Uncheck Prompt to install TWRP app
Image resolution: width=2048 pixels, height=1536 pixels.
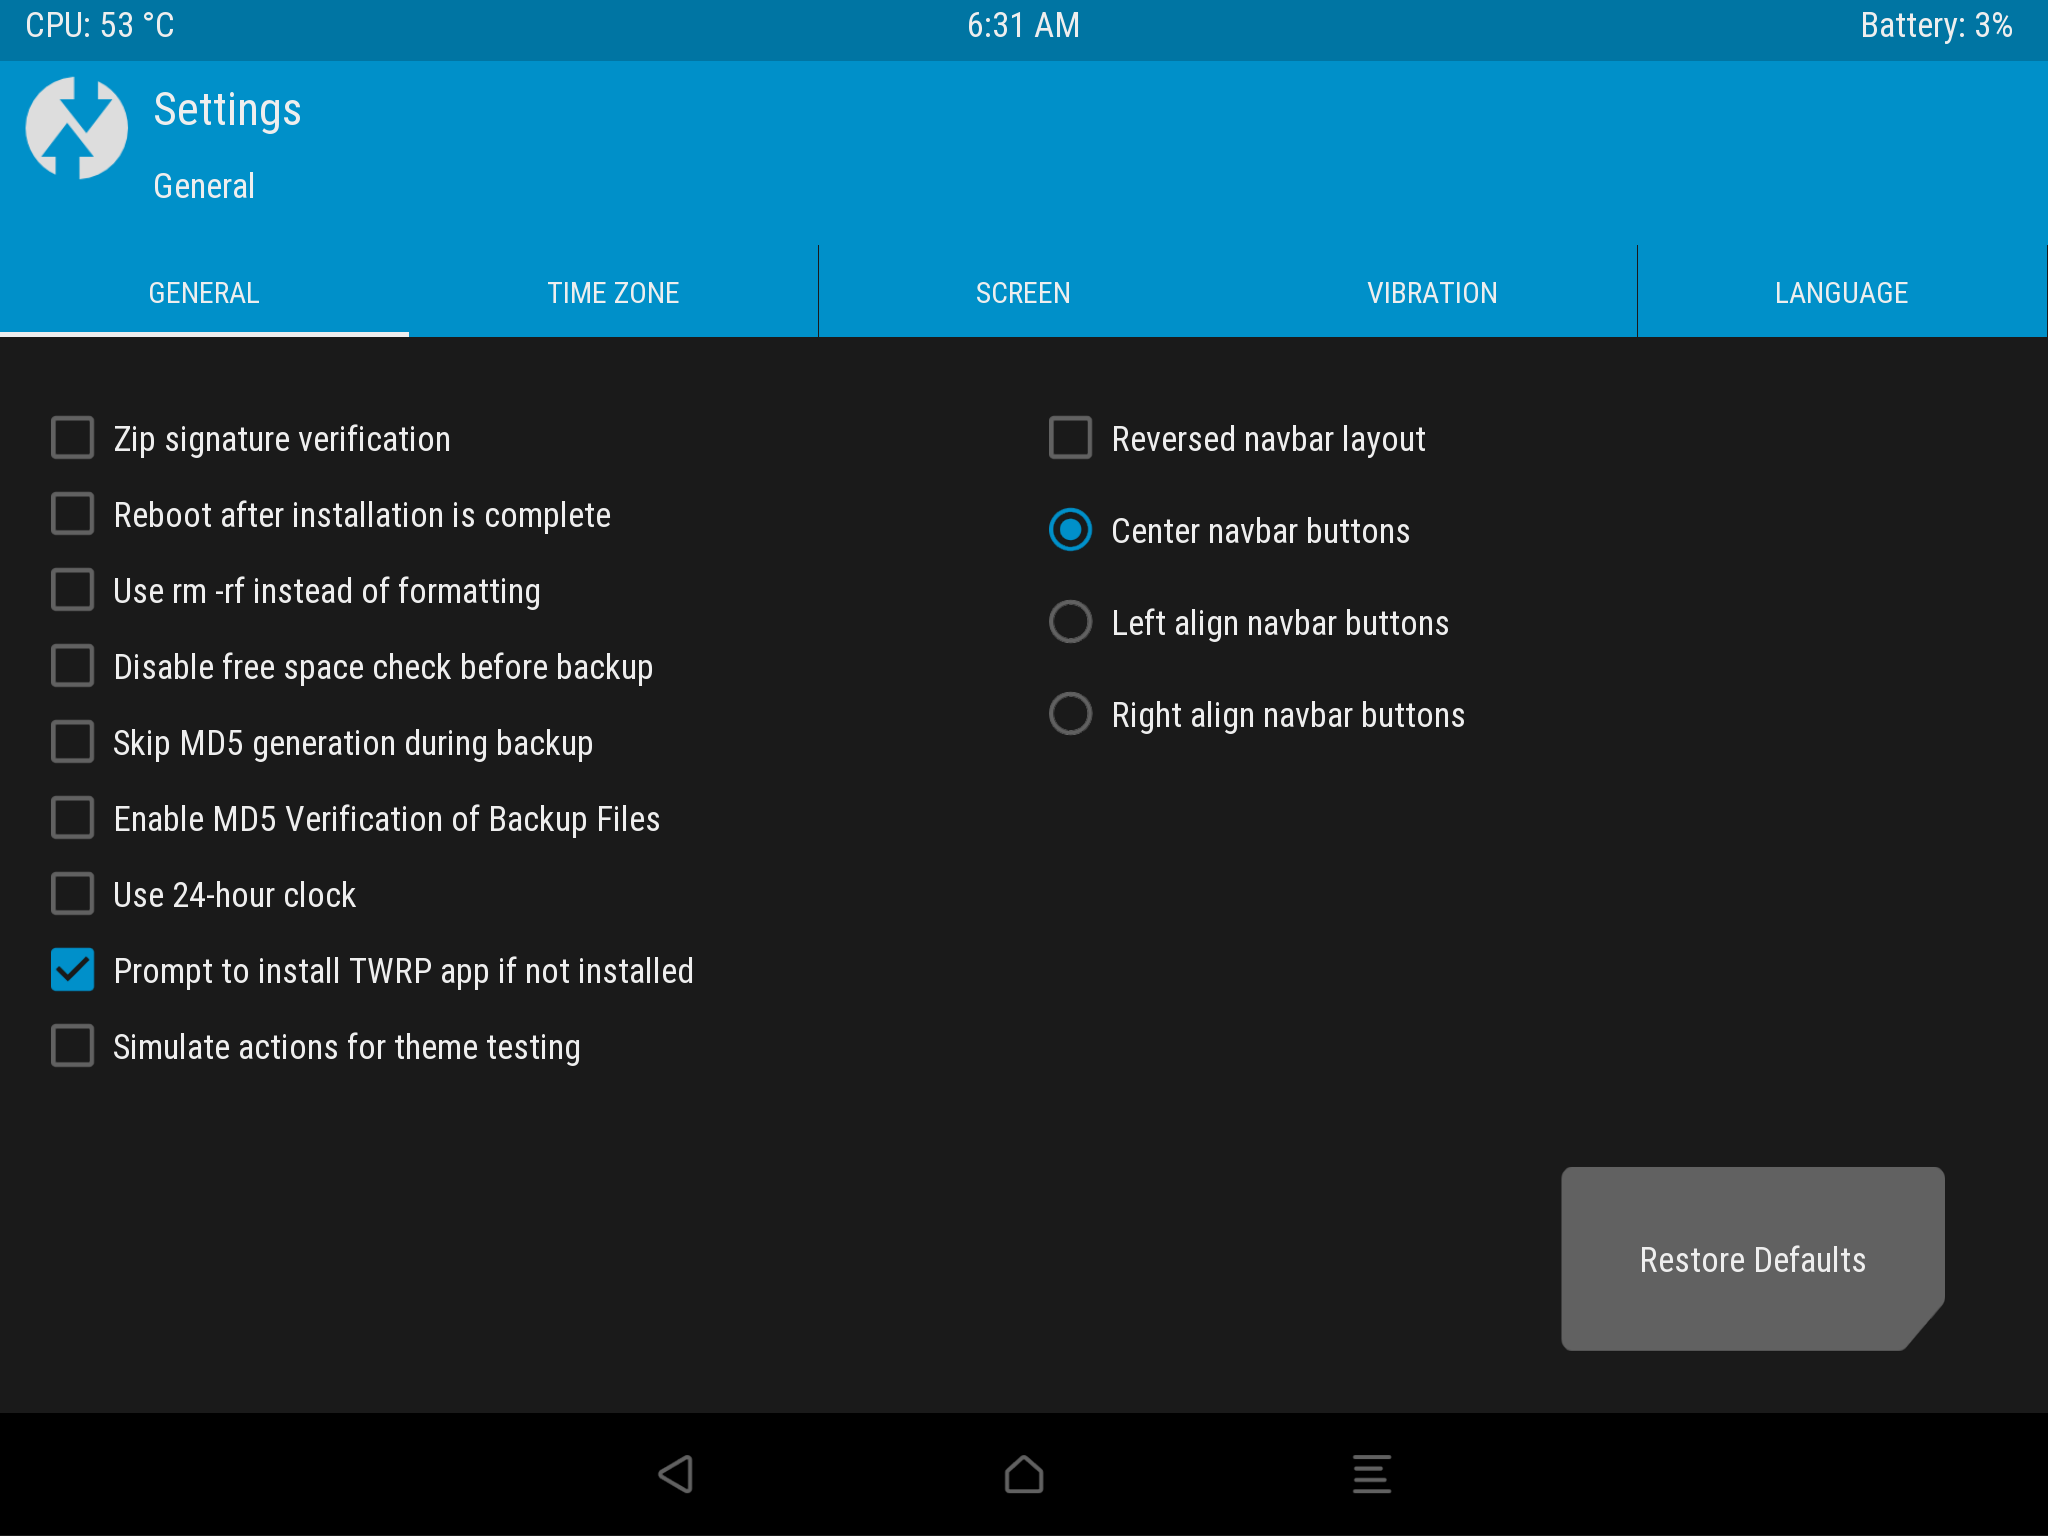(73, 970)
